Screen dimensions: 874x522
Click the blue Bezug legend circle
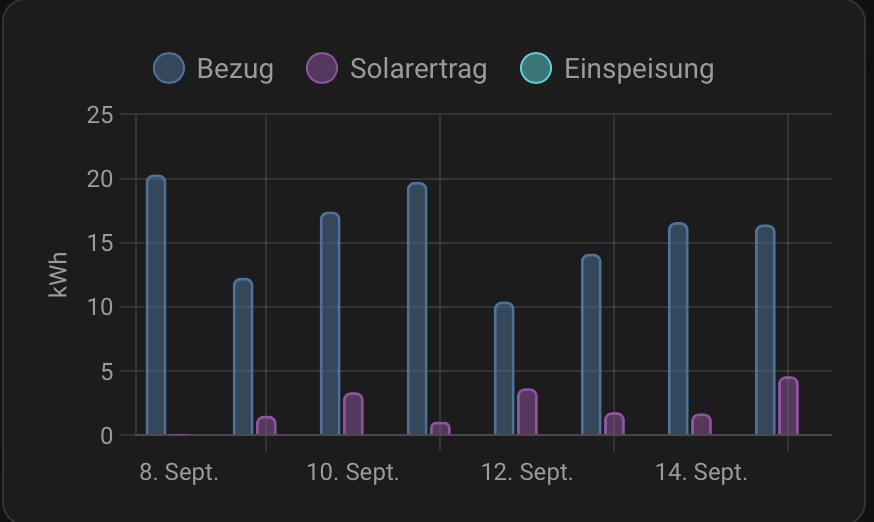[x=169, y=68]
